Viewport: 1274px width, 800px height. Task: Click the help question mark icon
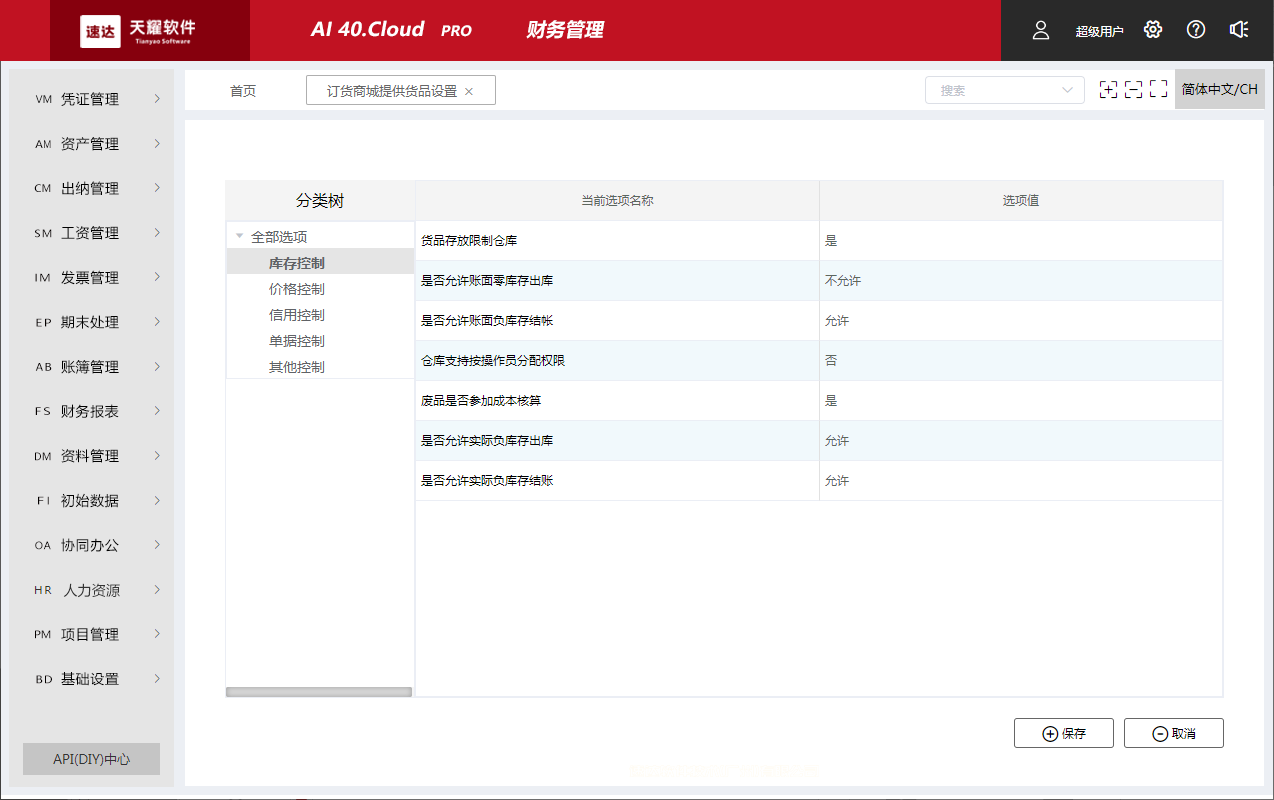click(1195, 30)
